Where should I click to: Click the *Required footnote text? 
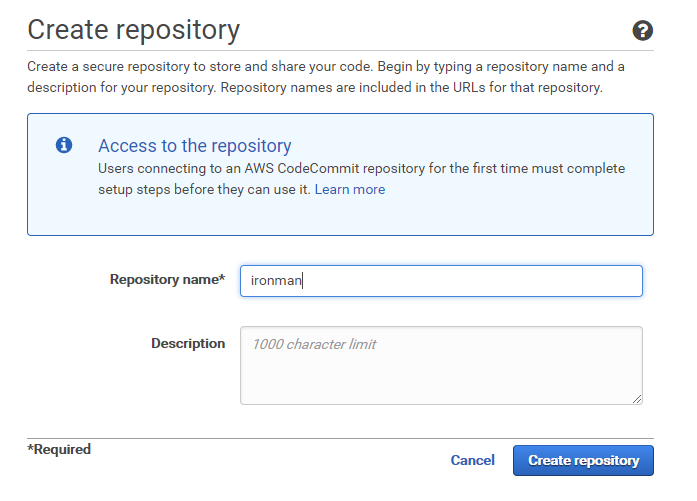point(59,450)
